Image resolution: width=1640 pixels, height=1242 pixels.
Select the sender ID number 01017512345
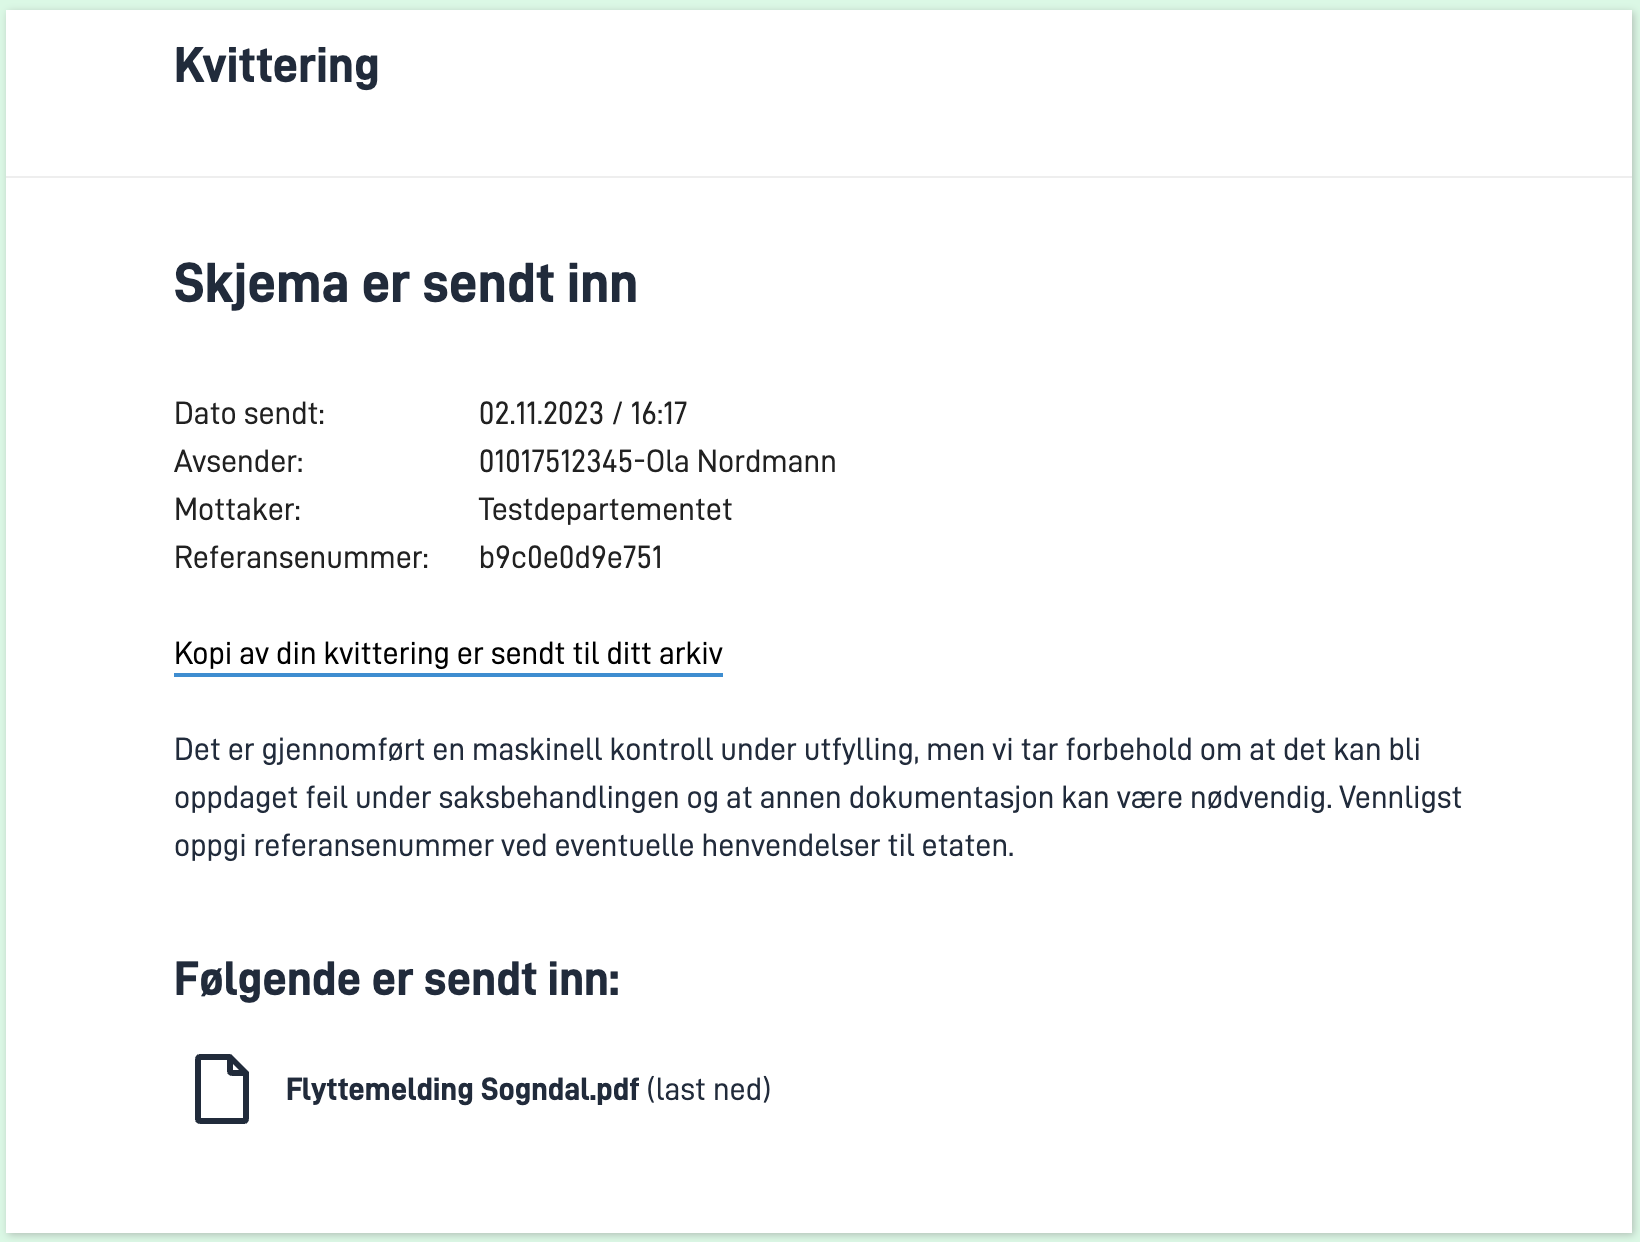coord(555,462)
